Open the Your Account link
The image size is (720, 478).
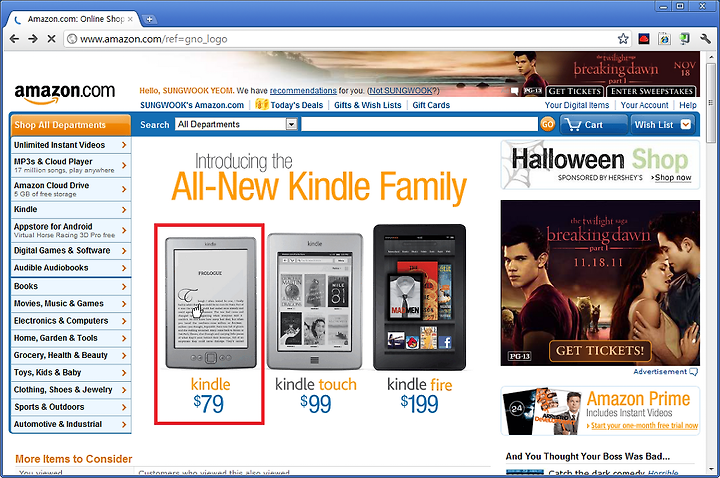[644, 105]
